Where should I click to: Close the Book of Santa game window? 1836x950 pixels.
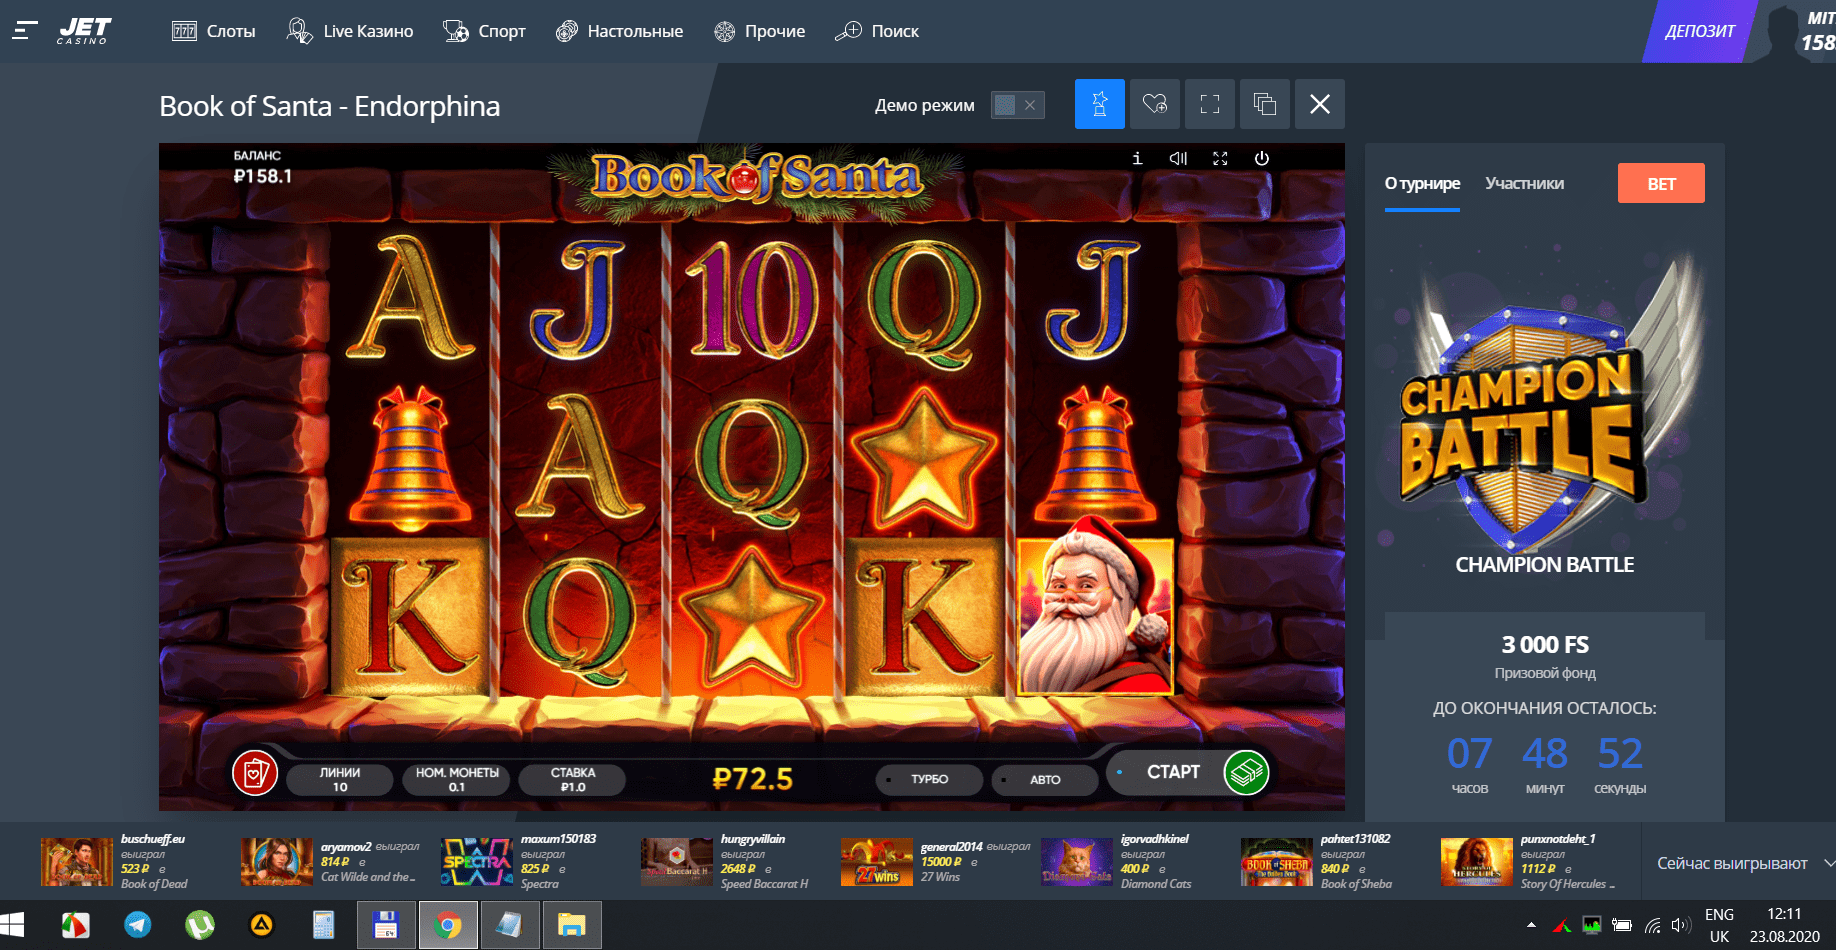click(1320, 104)
